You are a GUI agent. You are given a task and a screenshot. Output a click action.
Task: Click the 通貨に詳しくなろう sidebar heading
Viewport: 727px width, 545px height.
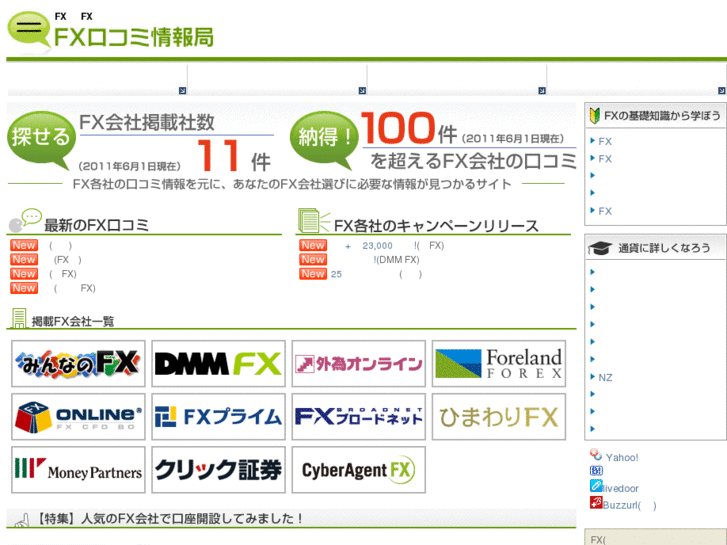tap(664, 248)
